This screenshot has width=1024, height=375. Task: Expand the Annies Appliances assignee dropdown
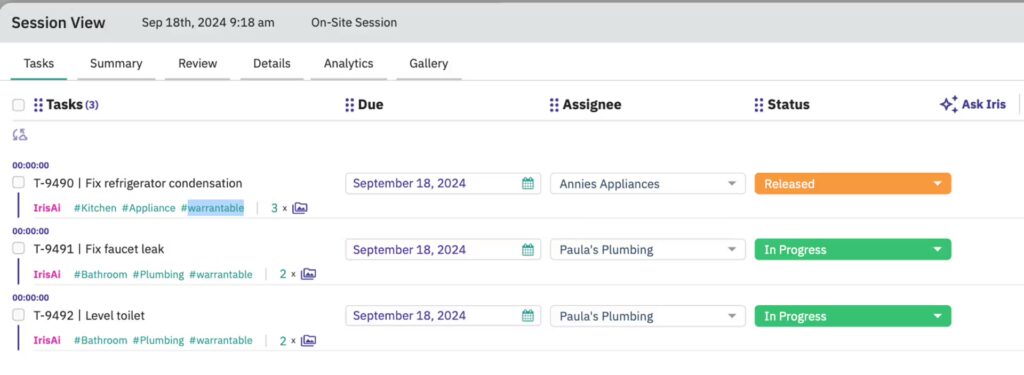click(647, 184)
